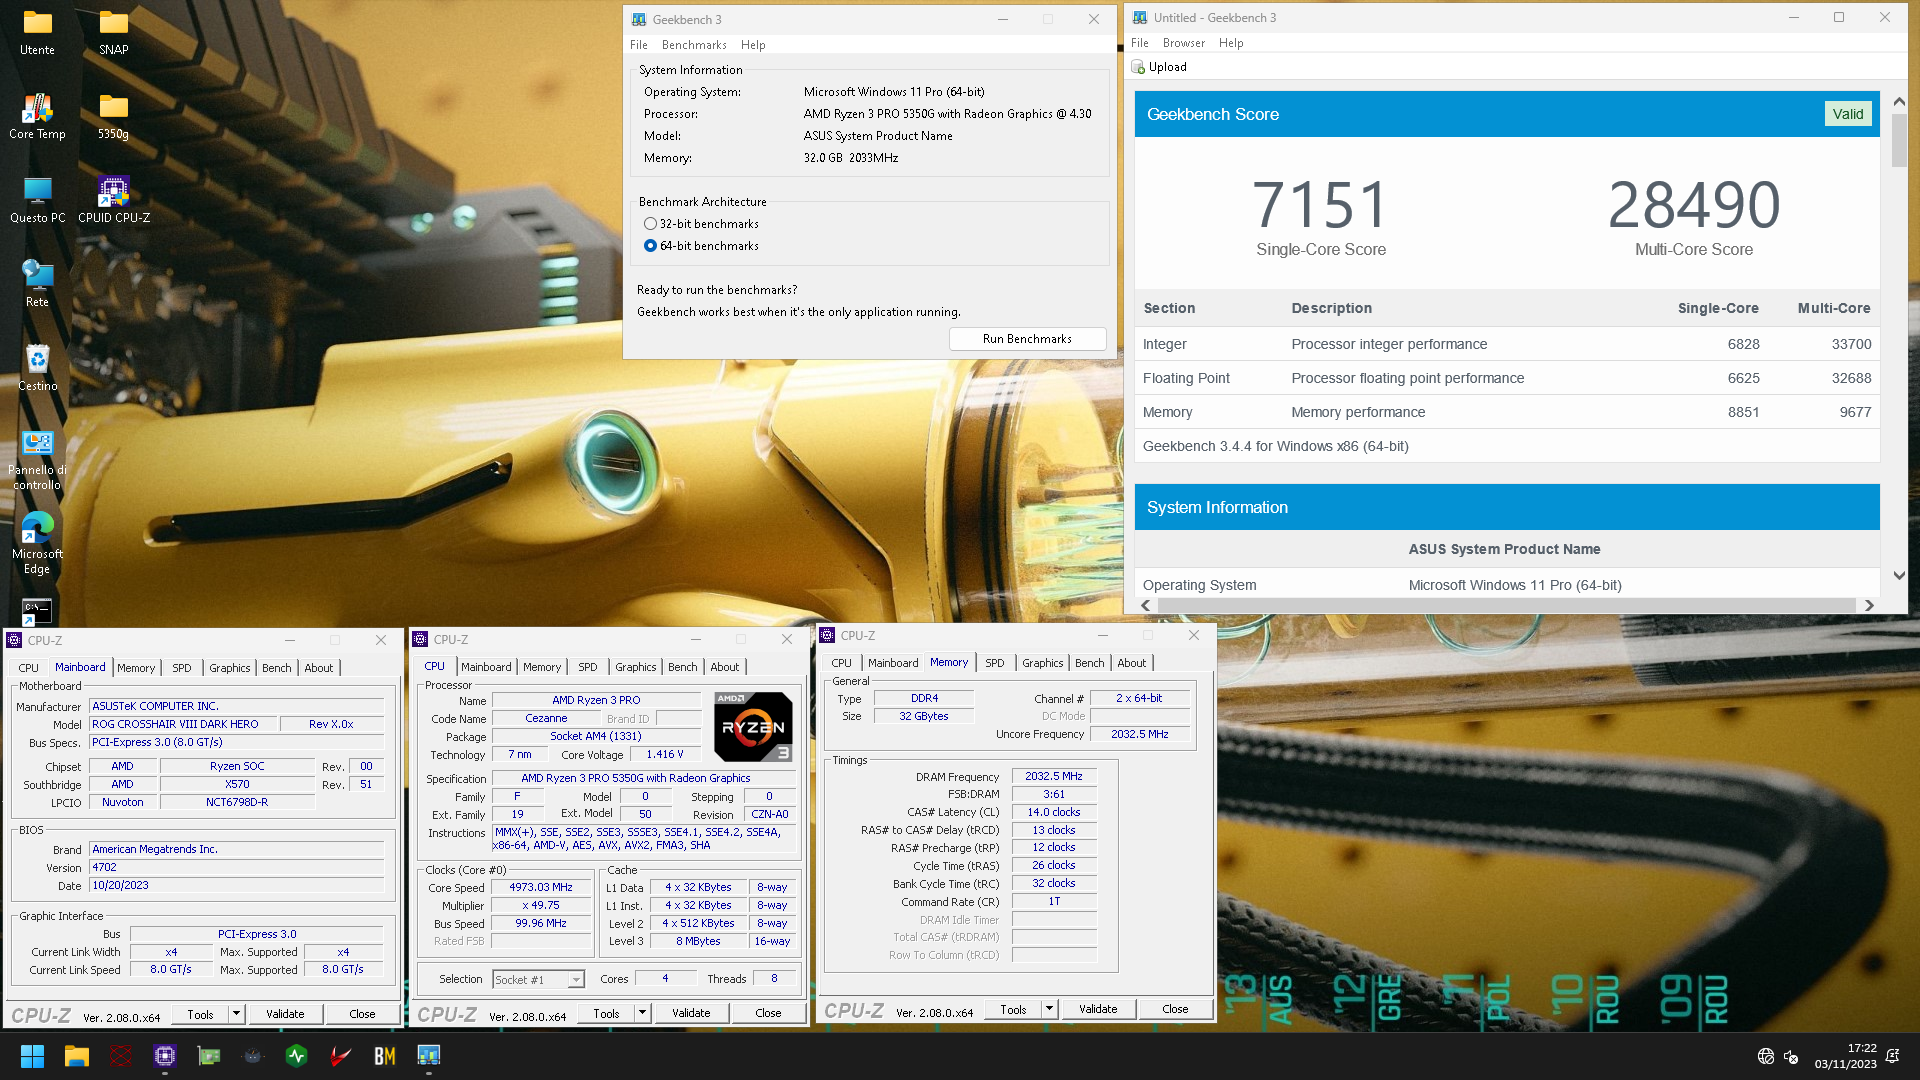Screen dimensions: 1920x1080
Task: Expand Tools arrow in Mainboard CPU-Z window
Action: [x=237, y=1014]
